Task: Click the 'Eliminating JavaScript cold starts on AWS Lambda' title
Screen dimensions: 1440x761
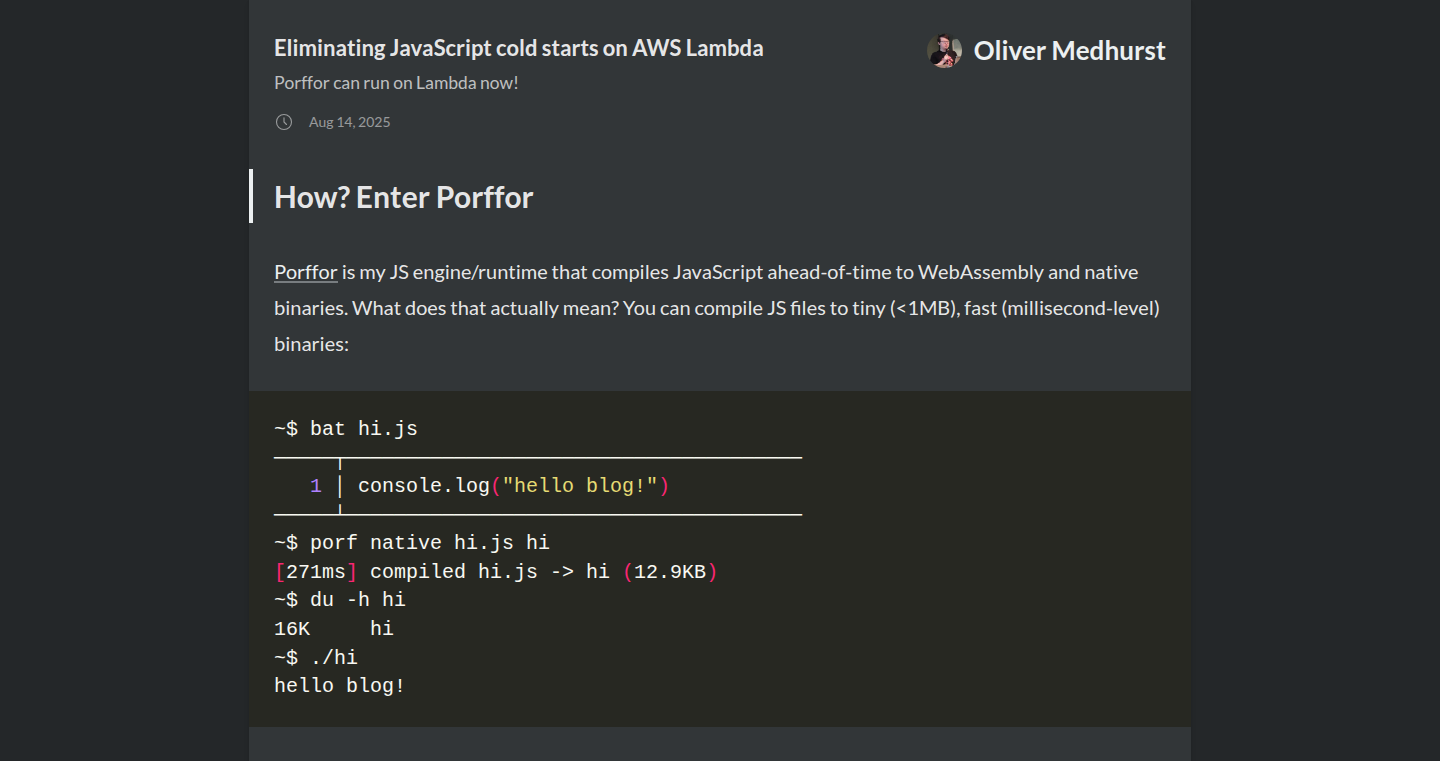Action: click(519, 48)
